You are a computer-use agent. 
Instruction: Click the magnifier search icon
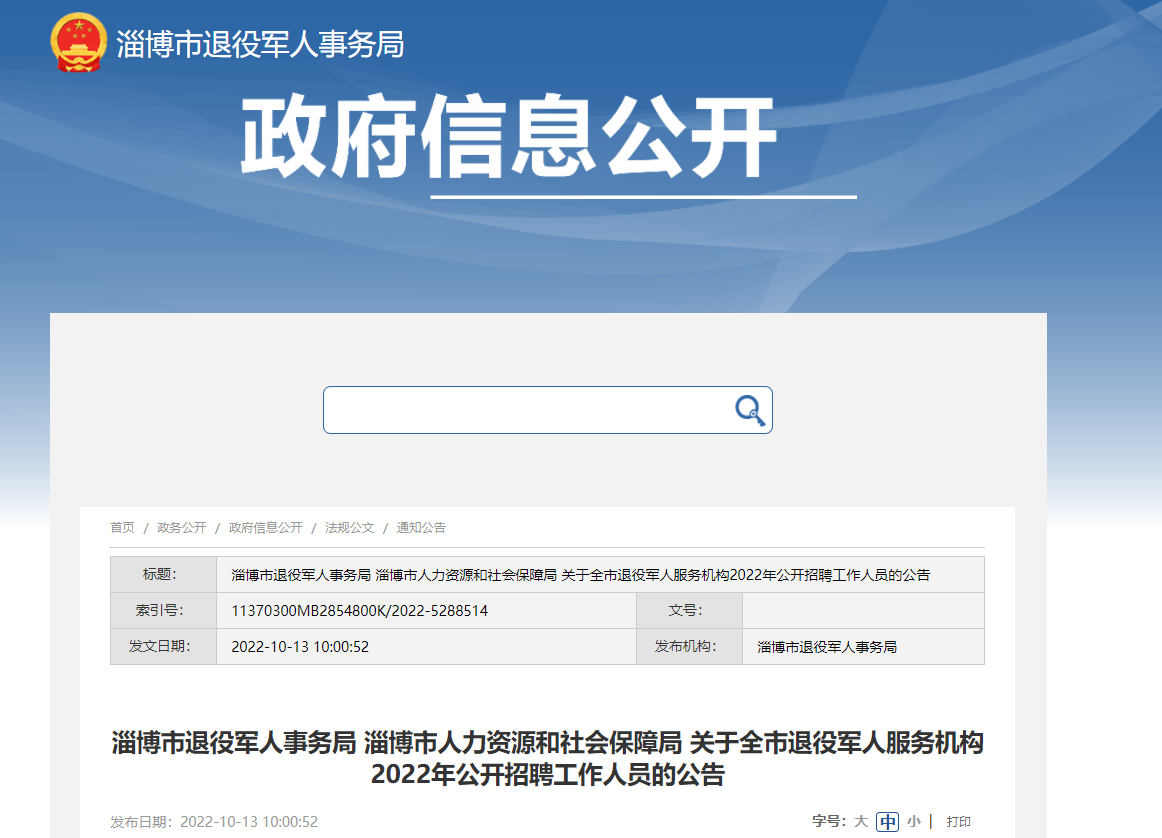(x=749, y=410)
